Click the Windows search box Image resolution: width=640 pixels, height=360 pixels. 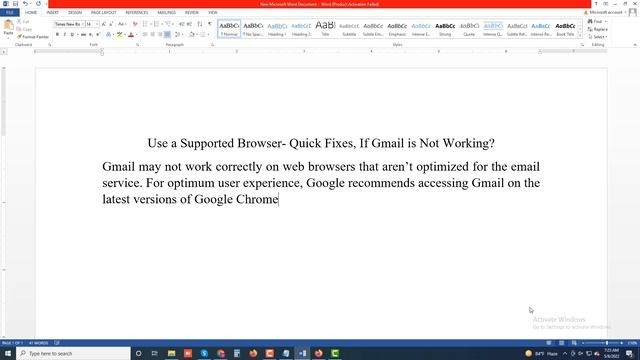(x=73, y=353)
